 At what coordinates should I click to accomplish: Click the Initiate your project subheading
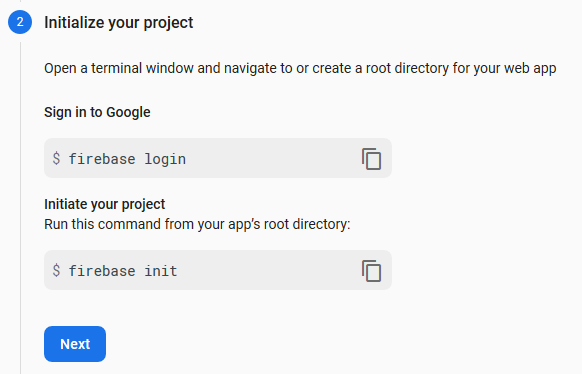coord(105,204)
